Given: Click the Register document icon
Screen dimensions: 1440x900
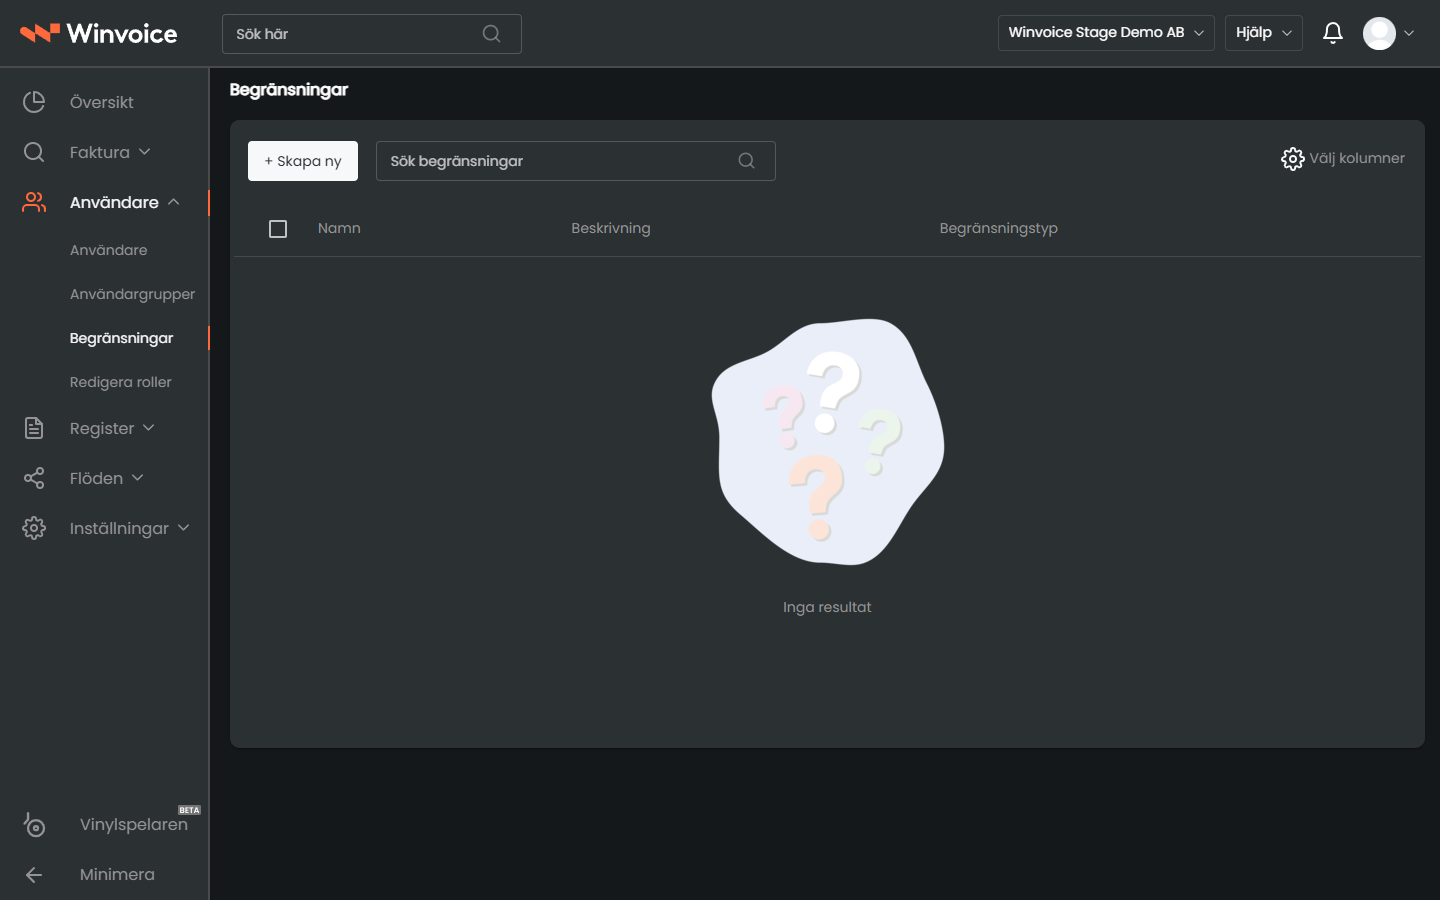Looking at the screenshot, I should [34, 428].
